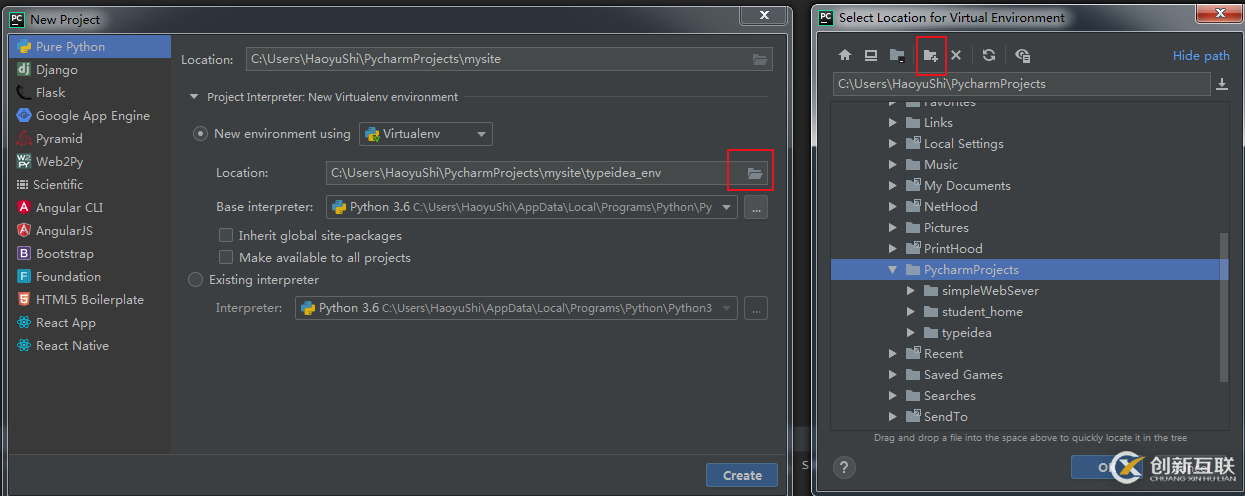Select React App project type
Viewport: 1245px width, 496px height.
90,323
